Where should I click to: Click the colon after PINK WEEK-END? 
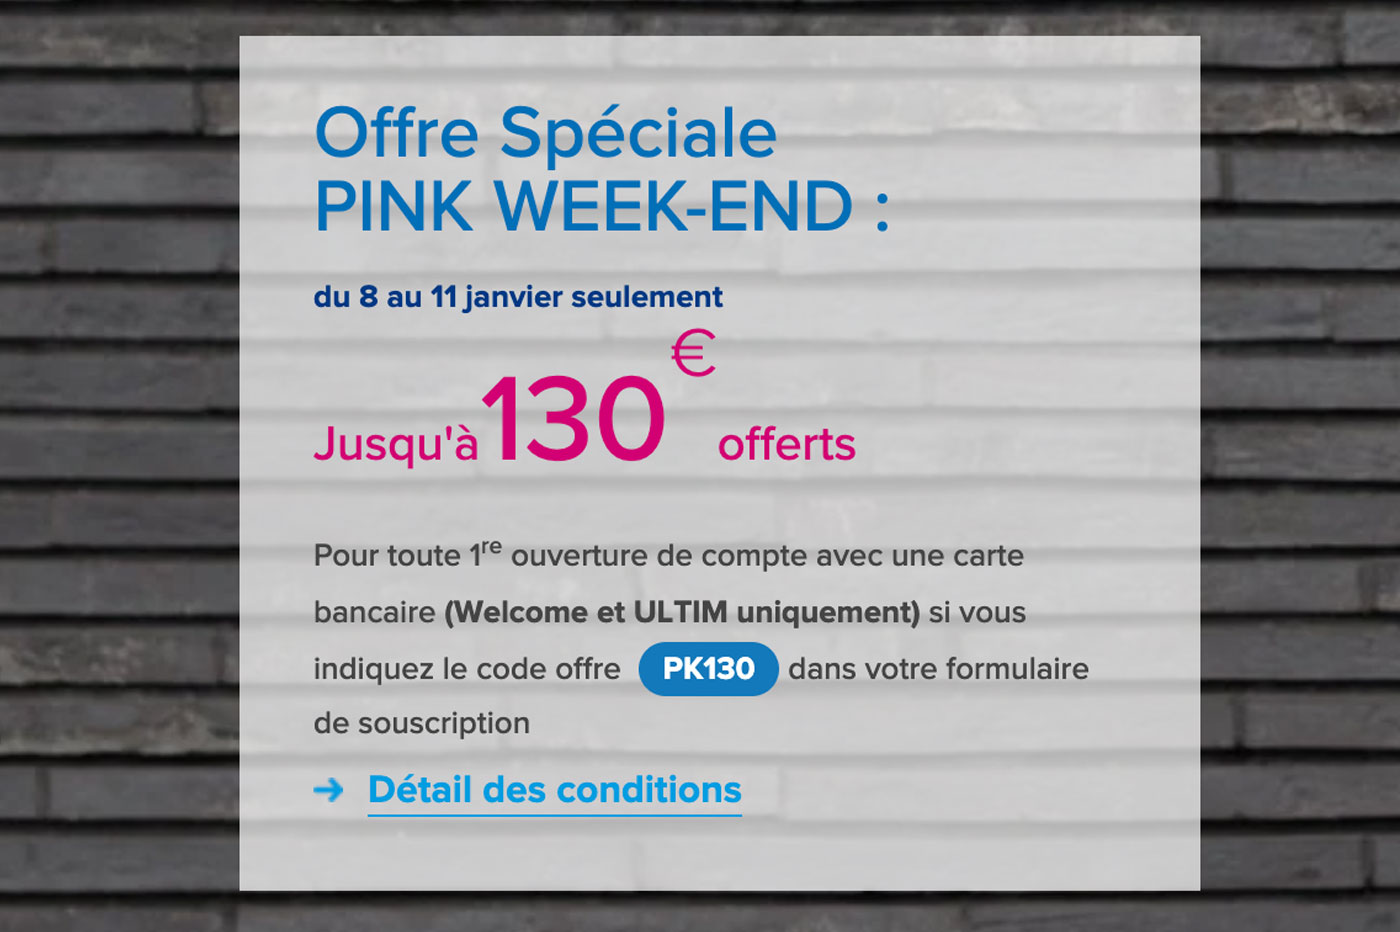click(x=882, y=211)
